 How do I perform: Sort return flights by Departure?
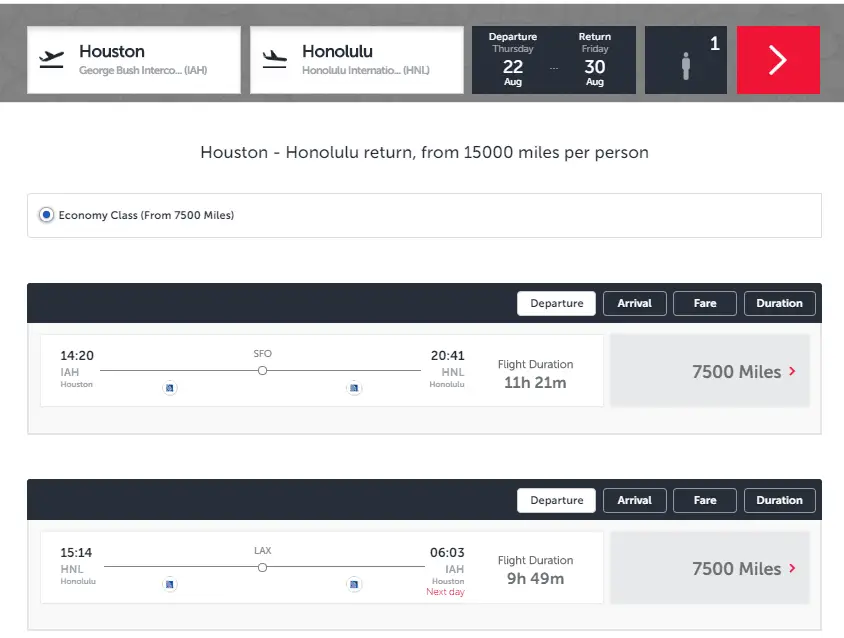coord(557,500)
